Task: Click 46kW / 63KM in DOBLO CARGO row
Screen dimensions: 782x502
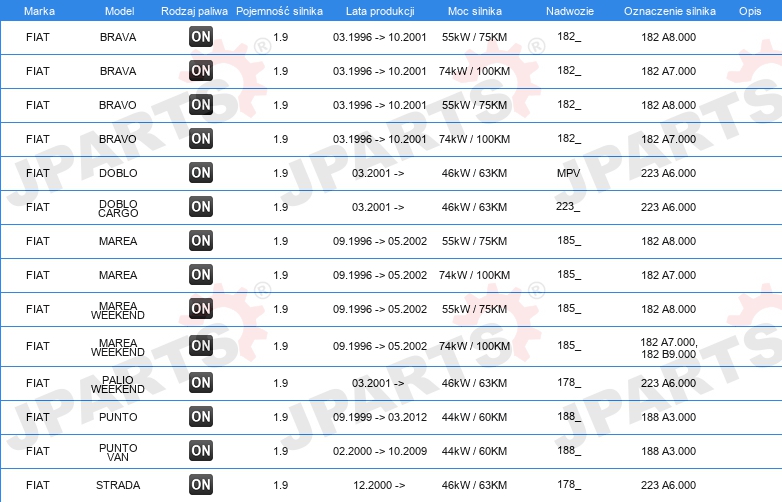Action: (474, 207)
